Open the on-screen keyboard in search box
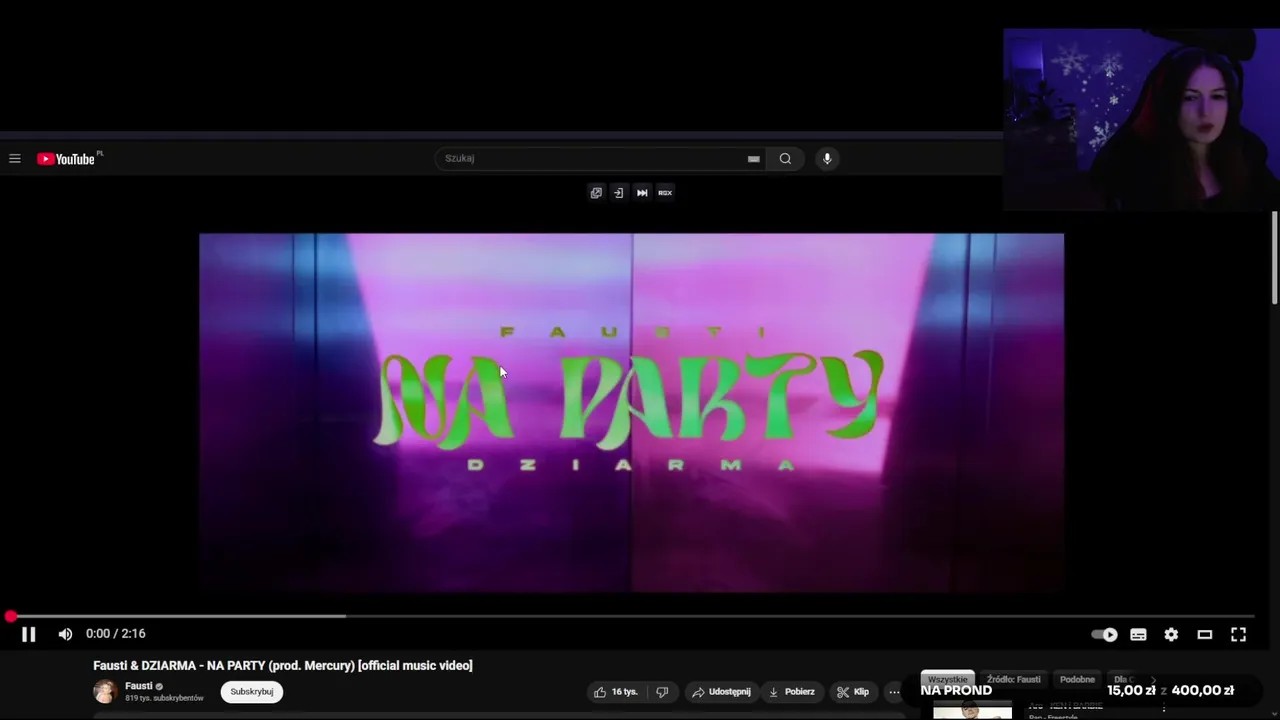The image size is (1280, 720). pyautogui.click(x=754, y=158)
